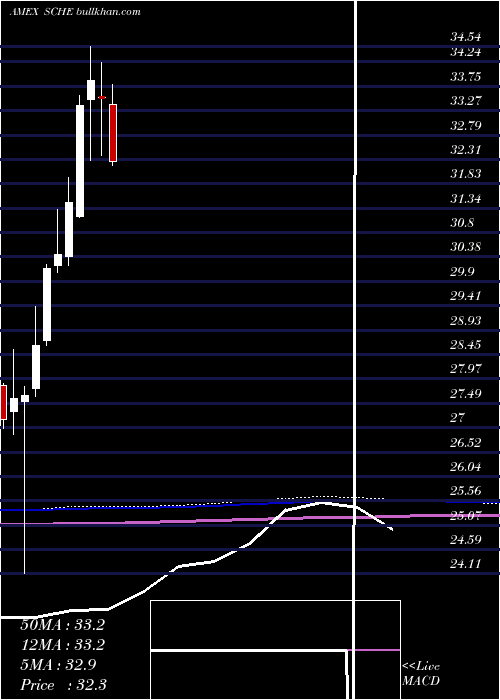Click the tallest white candlestick spanning 31 to 33
This screenshot has width=500, height=700.
click(80, 161)
